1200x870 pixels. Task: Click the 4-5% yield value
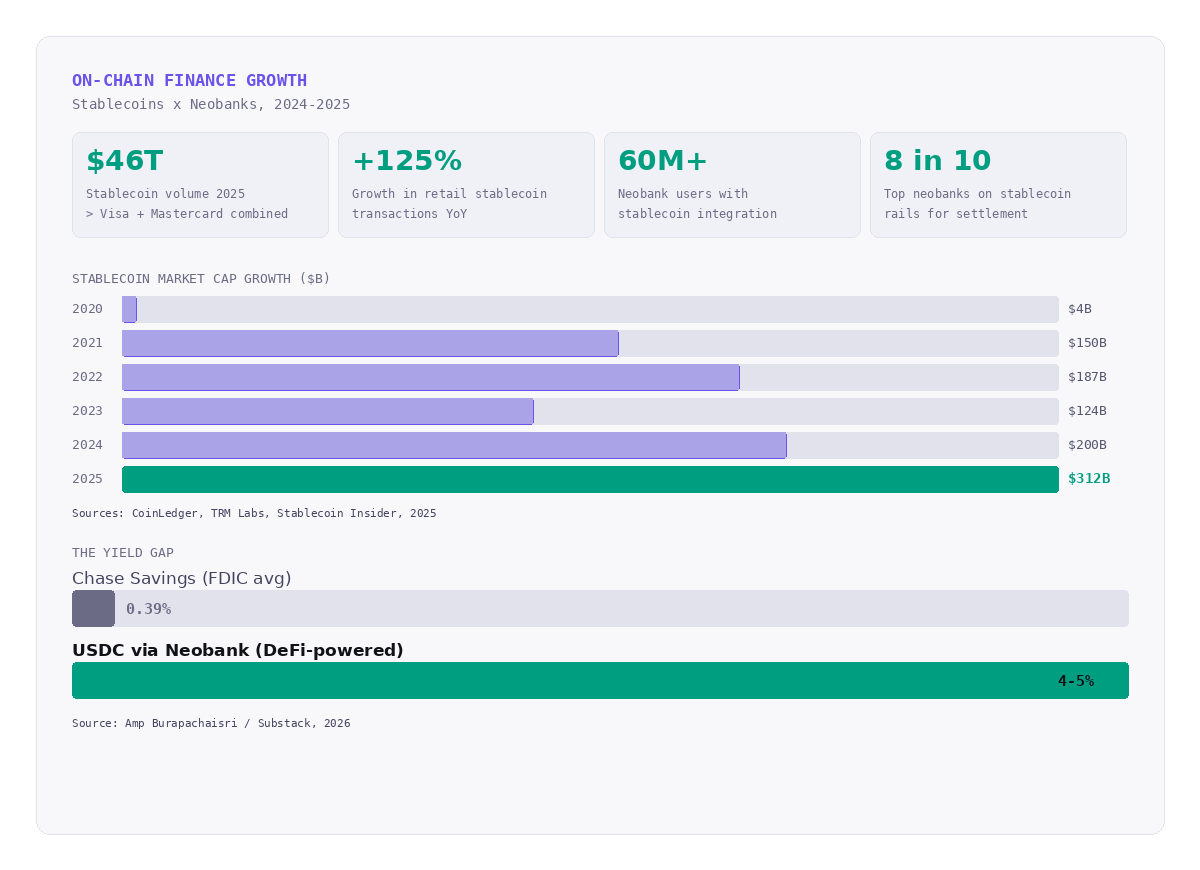(1076, 681)
